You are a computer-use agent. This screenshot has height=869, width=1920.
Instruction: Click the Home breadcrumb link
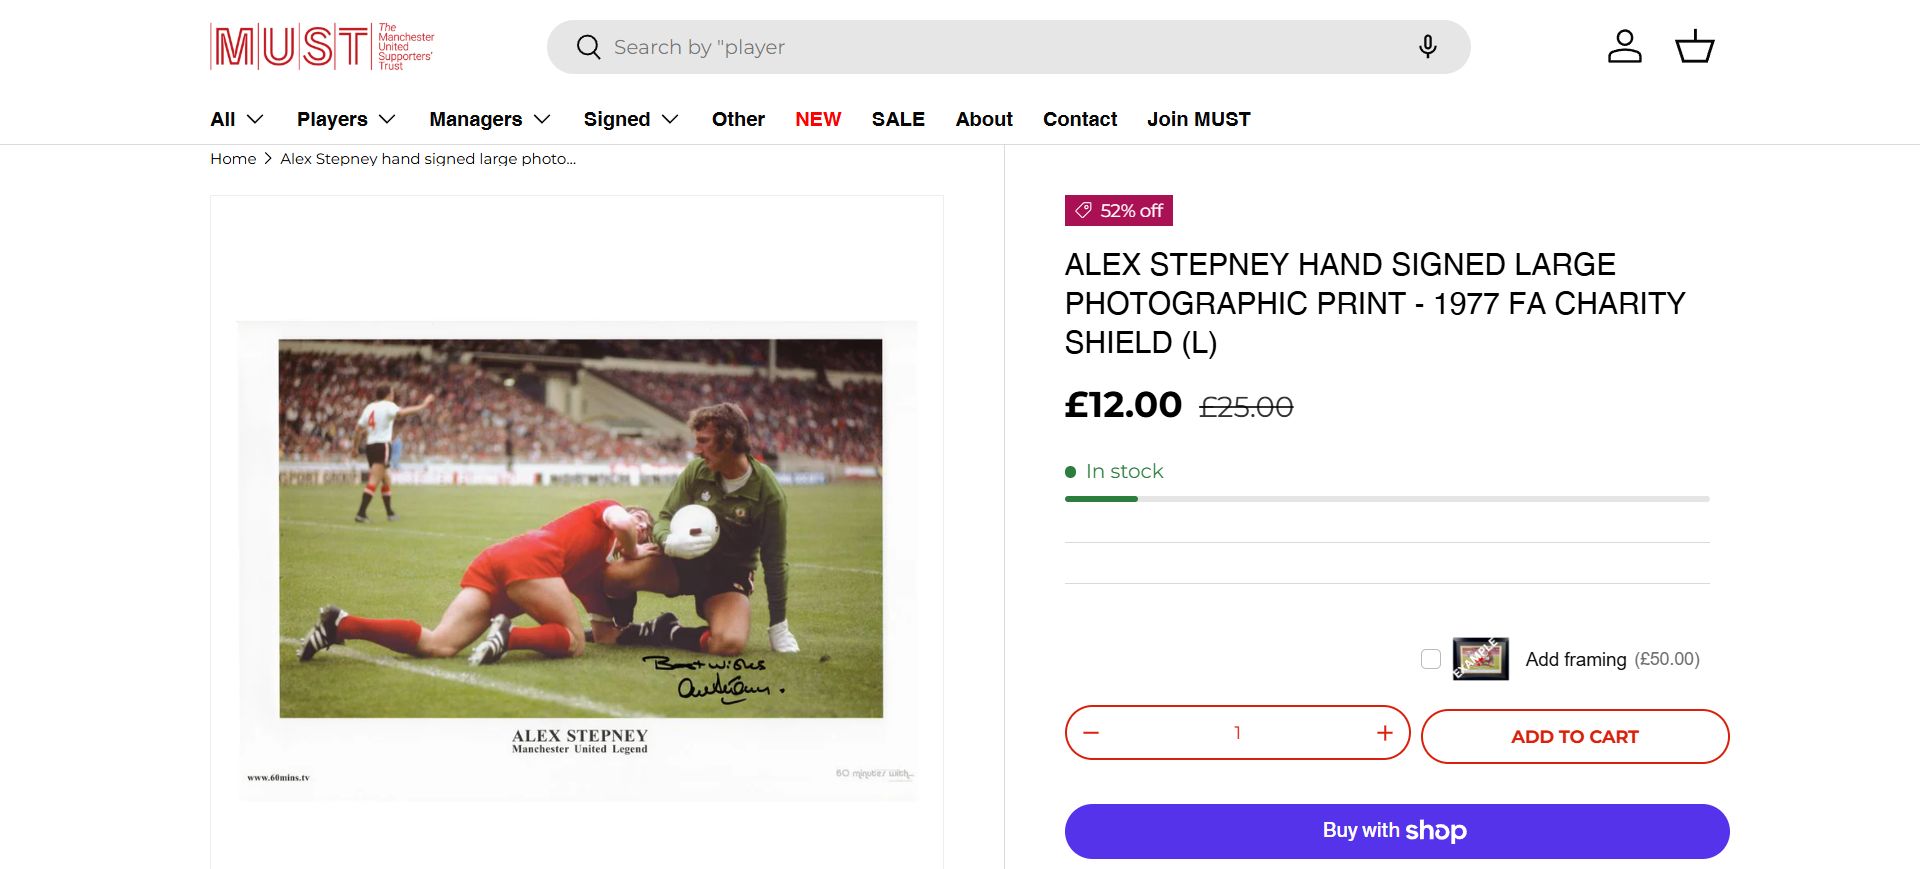tap(233, 159)
